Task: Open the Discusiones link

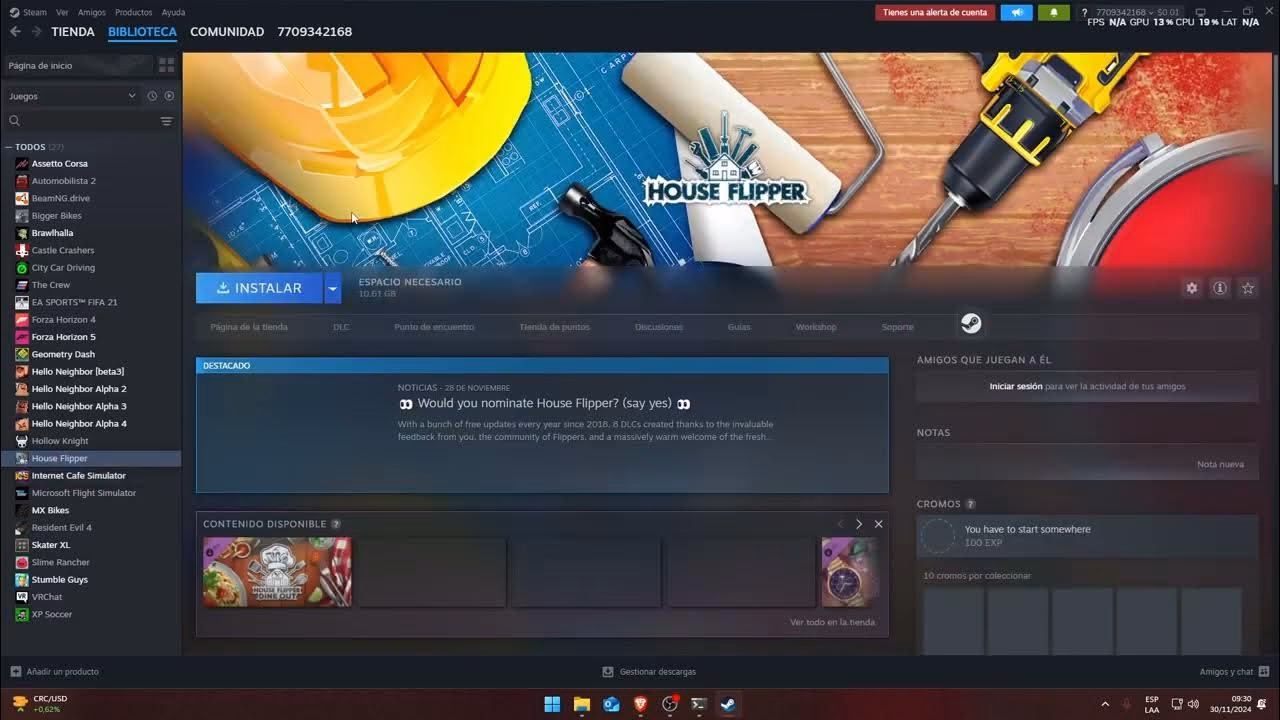Action: coord(659,327)
